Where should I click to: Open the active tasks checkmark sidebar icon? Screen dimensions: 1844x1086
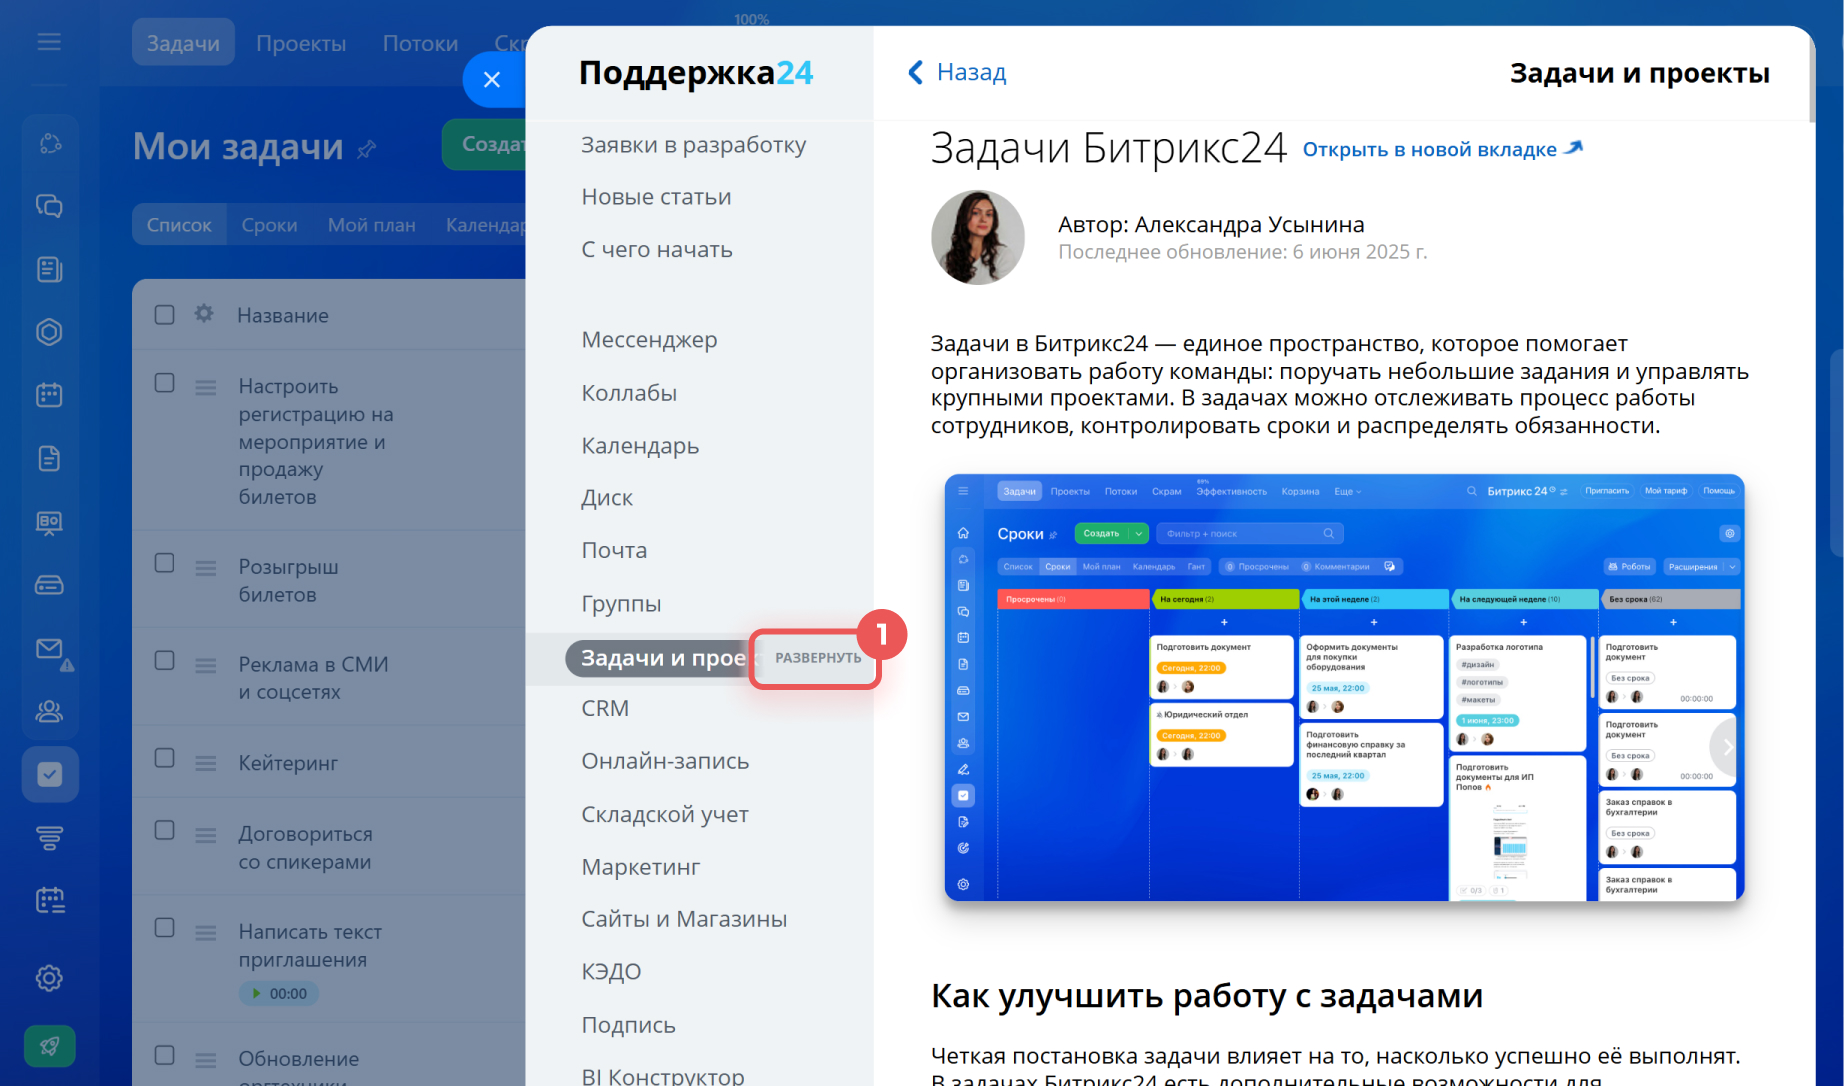pyautogui.click(x=50, y=774)
